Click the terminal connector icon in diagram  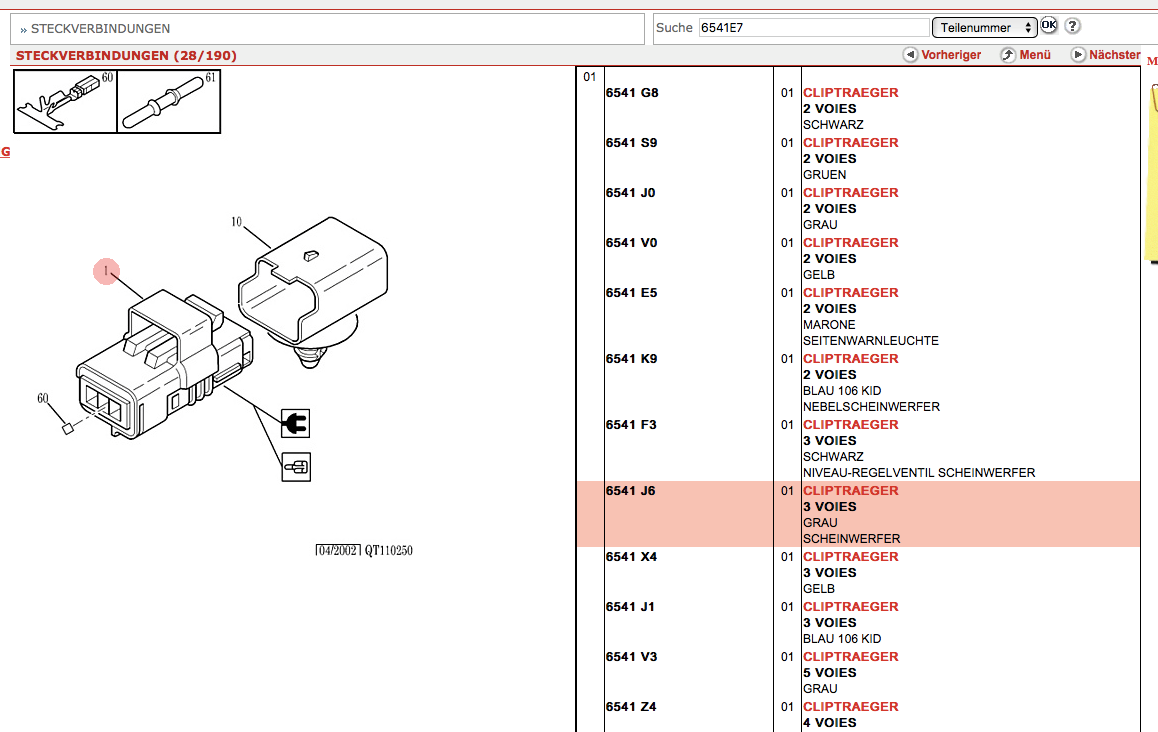[296, 467]
